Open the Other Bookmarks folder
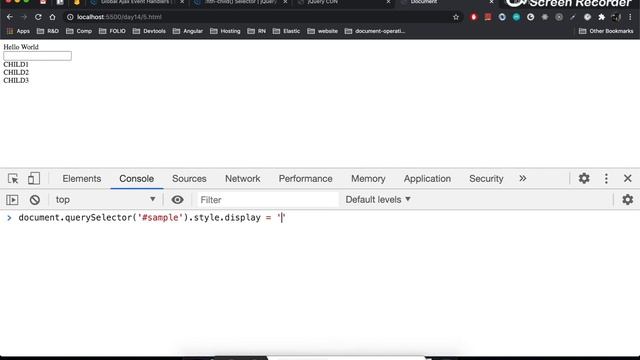This screenshot has width=640, height=360. (606, 31)
